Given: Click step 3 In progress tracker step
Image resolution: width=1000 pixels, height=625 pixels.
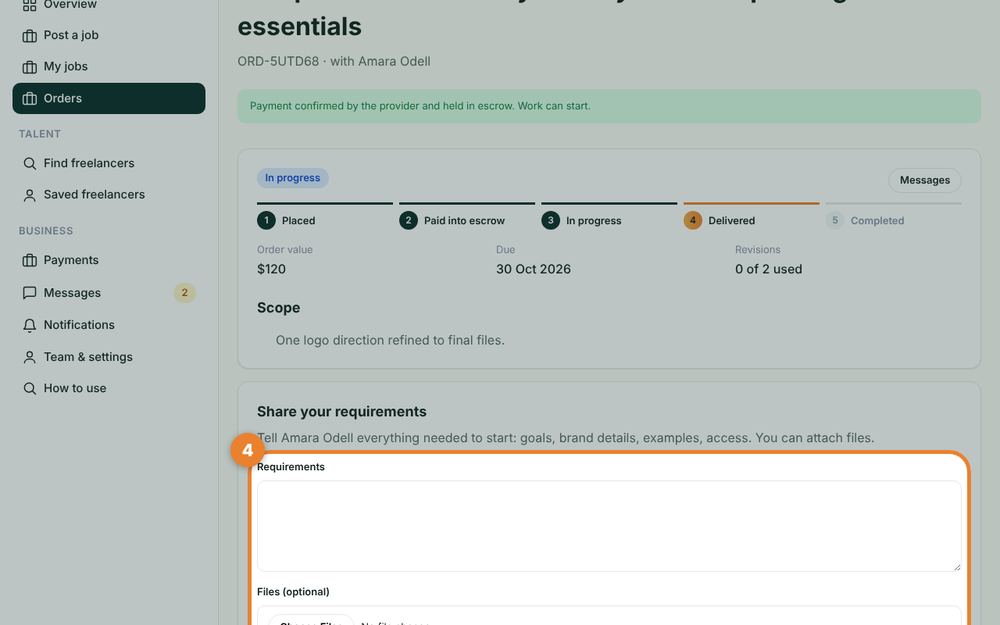Looking at the screenshot, I should tap(609, 217).
